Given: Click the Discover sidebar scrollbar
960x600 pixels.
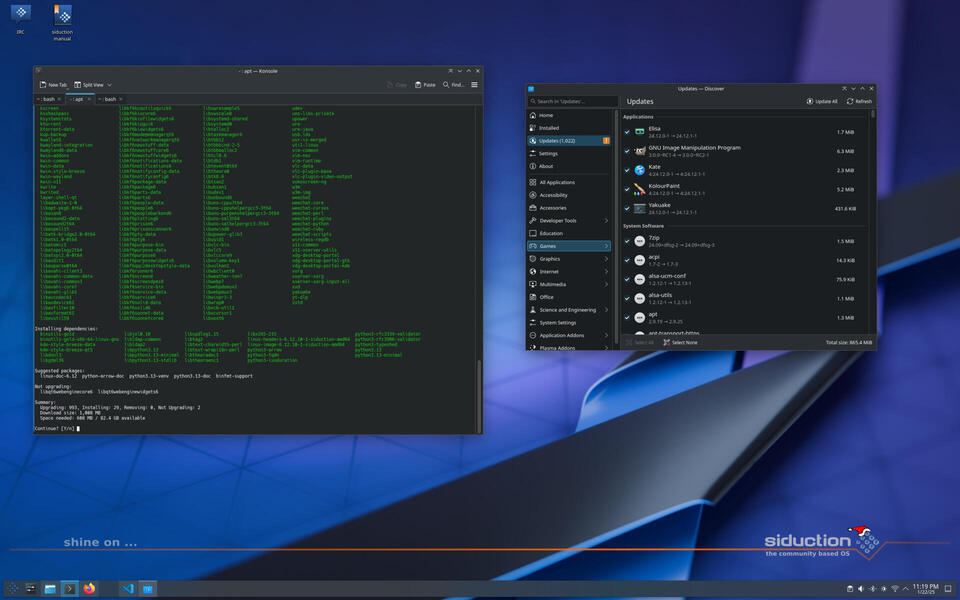Looking at the screenshot, I should tap(616, 227).
